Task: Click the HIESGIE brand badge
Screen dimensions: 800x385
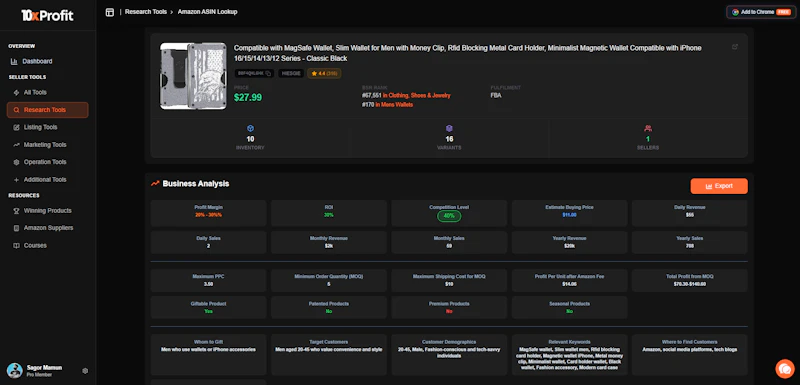Action: point(291,73)
